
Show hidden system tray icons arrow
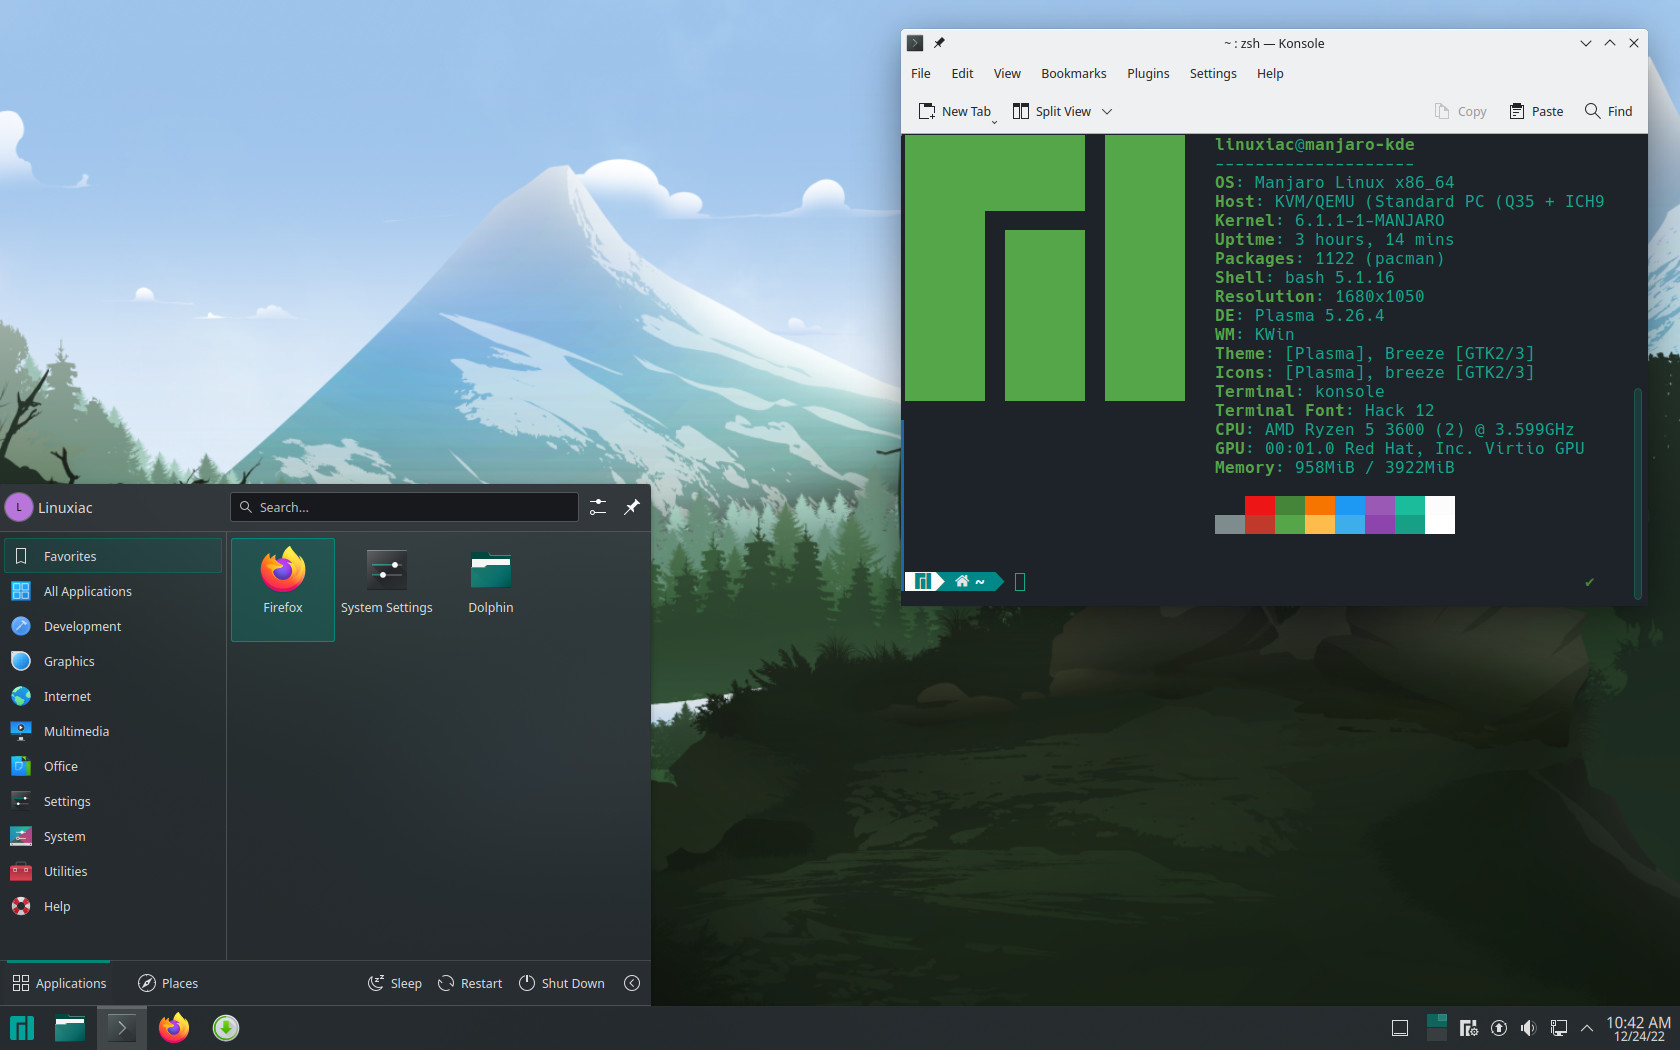coord(1587,1028)
